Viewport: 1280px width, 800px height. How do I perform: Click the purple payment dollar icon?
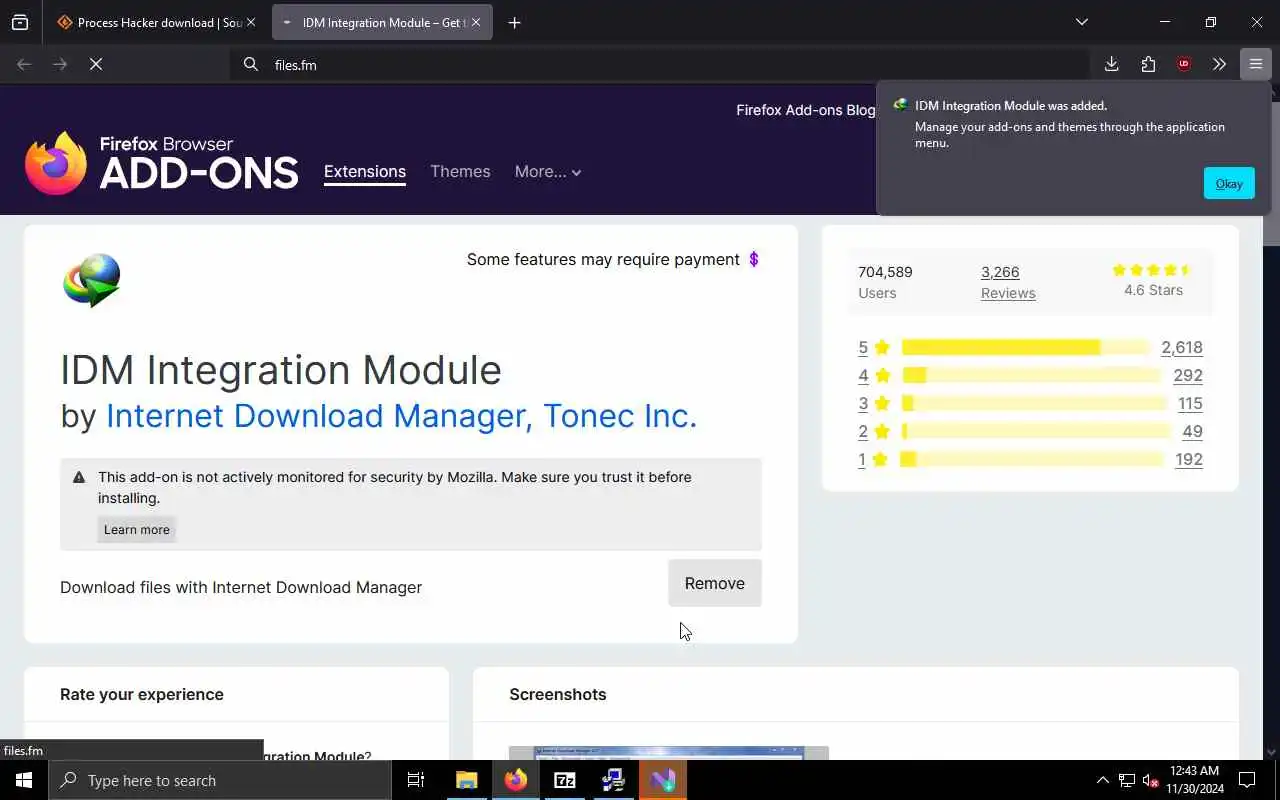[754, 259]
